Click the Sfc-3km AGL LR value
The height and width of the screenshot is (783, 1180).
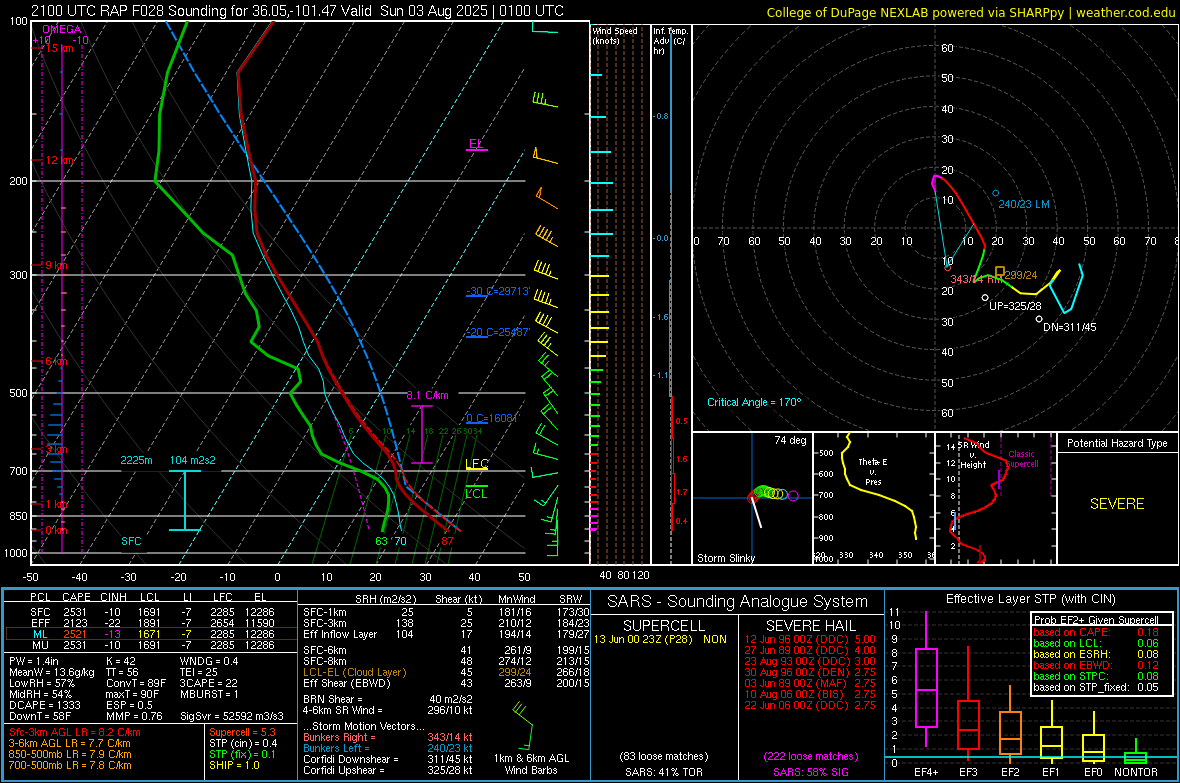(75, 732)
